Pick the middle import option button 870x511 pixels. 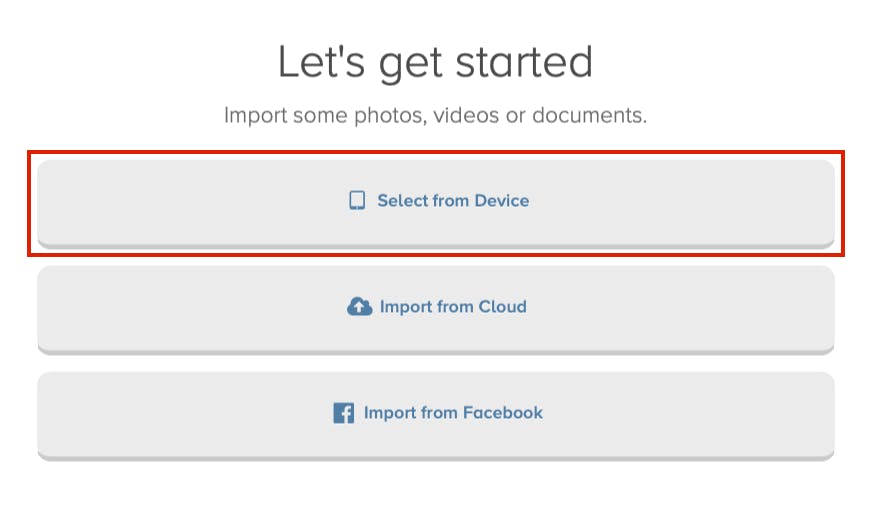coord(436,310)
